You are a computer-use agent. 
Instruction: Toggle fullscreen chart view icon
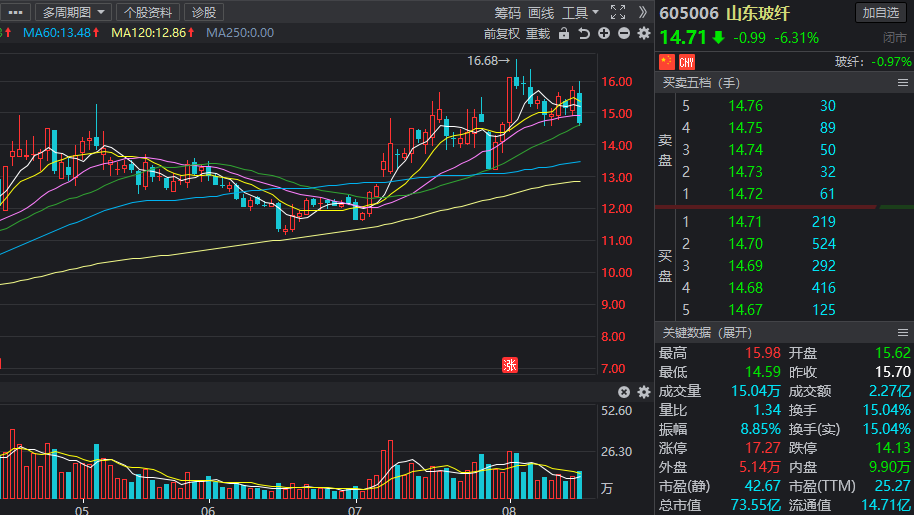[617, 12]
